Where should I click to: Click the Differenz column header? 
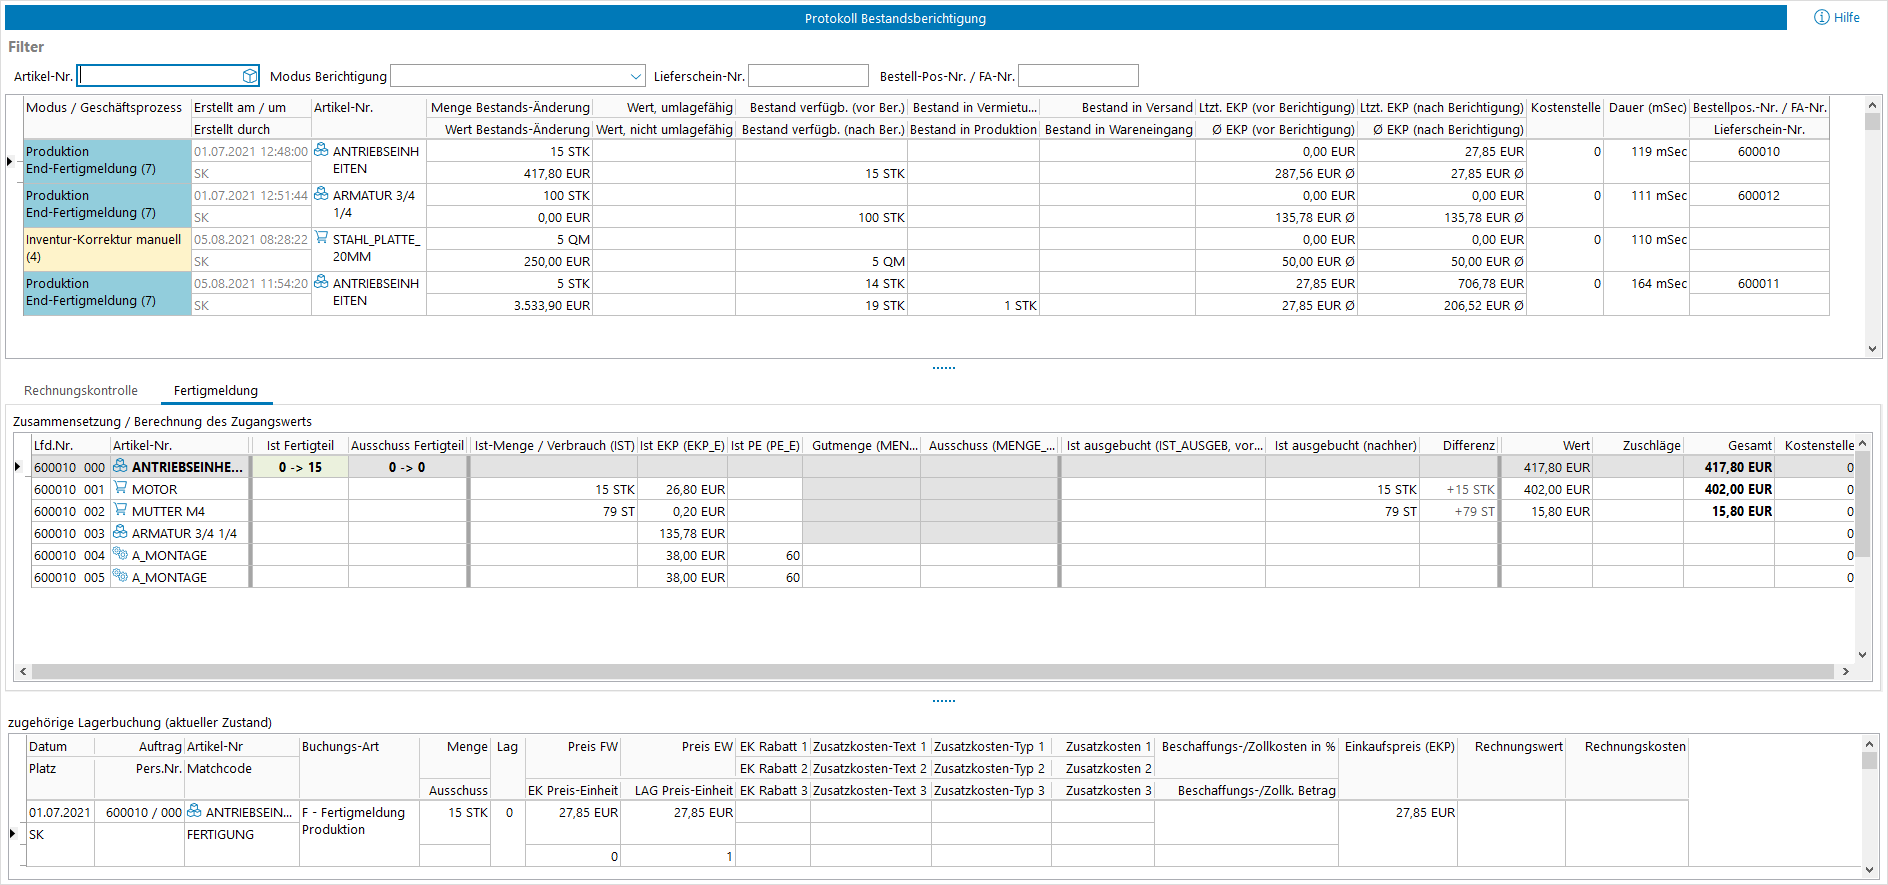[1468, 445]
